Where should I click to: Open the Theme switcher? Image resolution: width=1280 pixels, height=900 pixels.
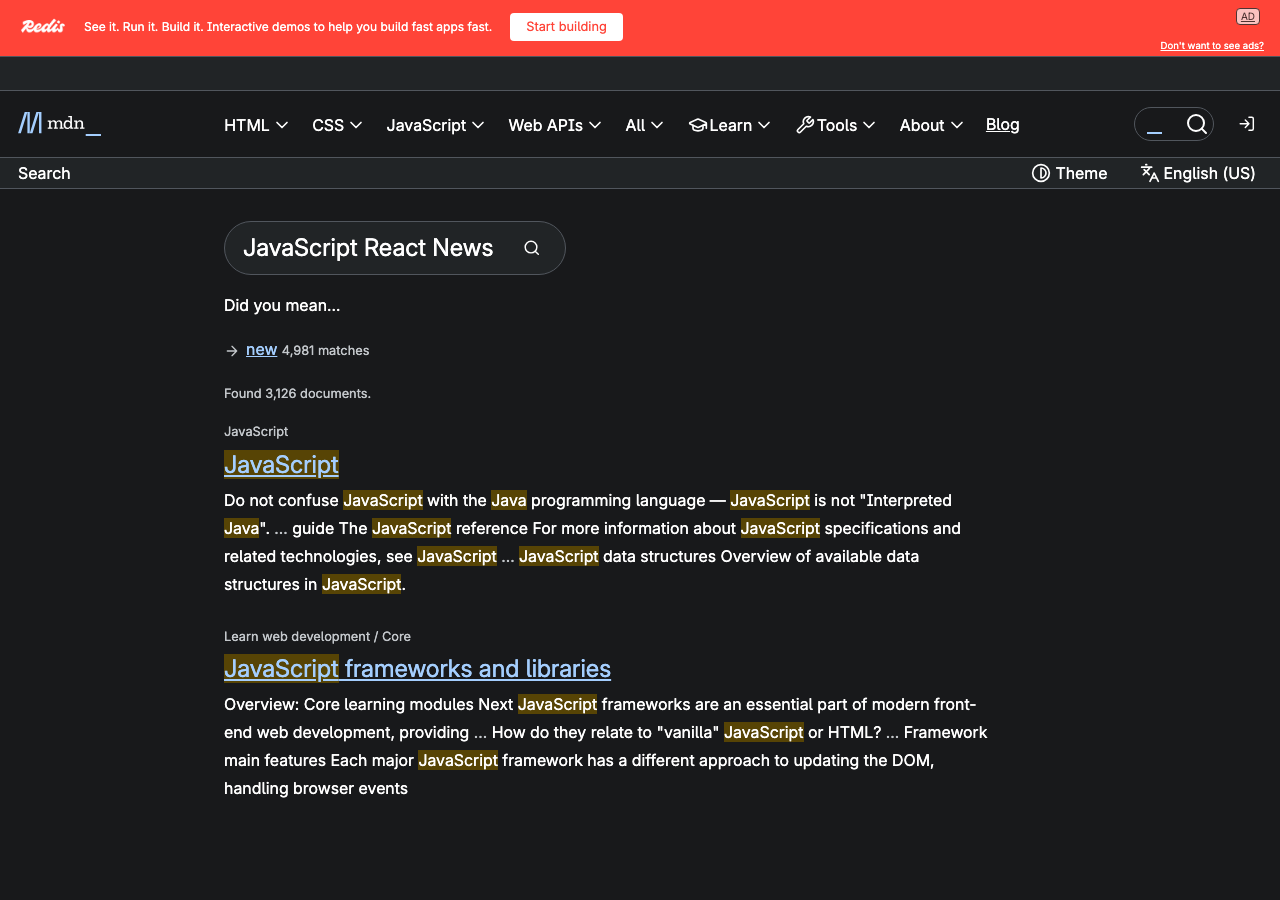(1069, 173)
